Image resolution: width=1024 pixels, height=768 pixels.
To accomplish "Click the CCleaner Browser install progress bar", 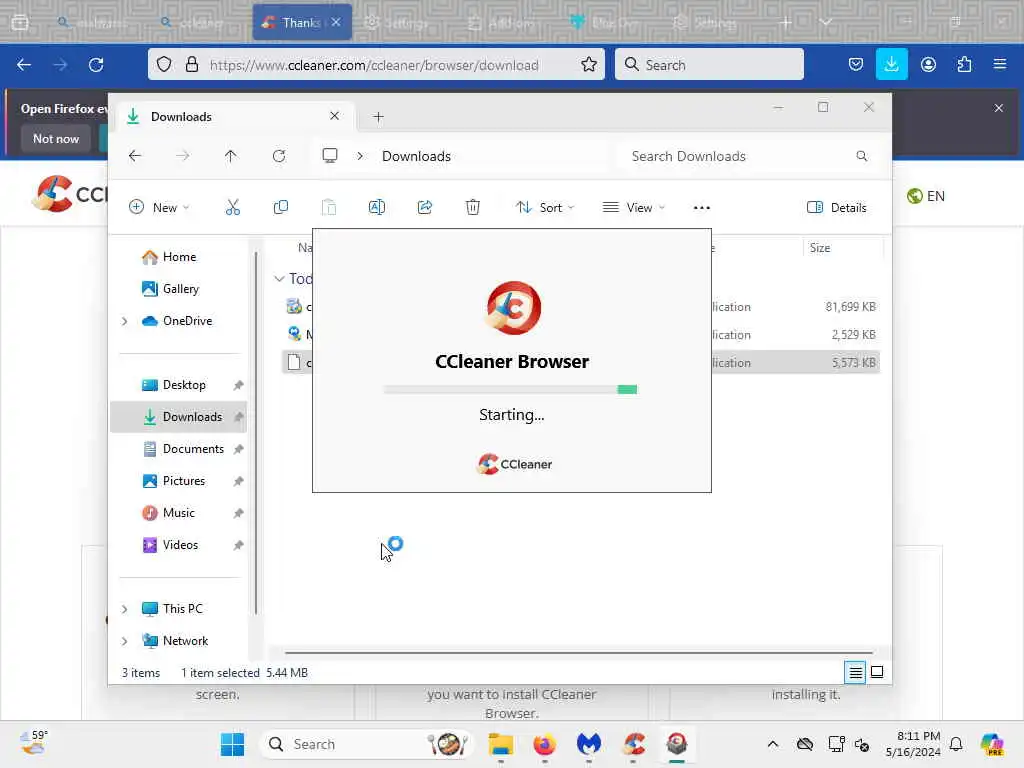I will coord(511,390).
